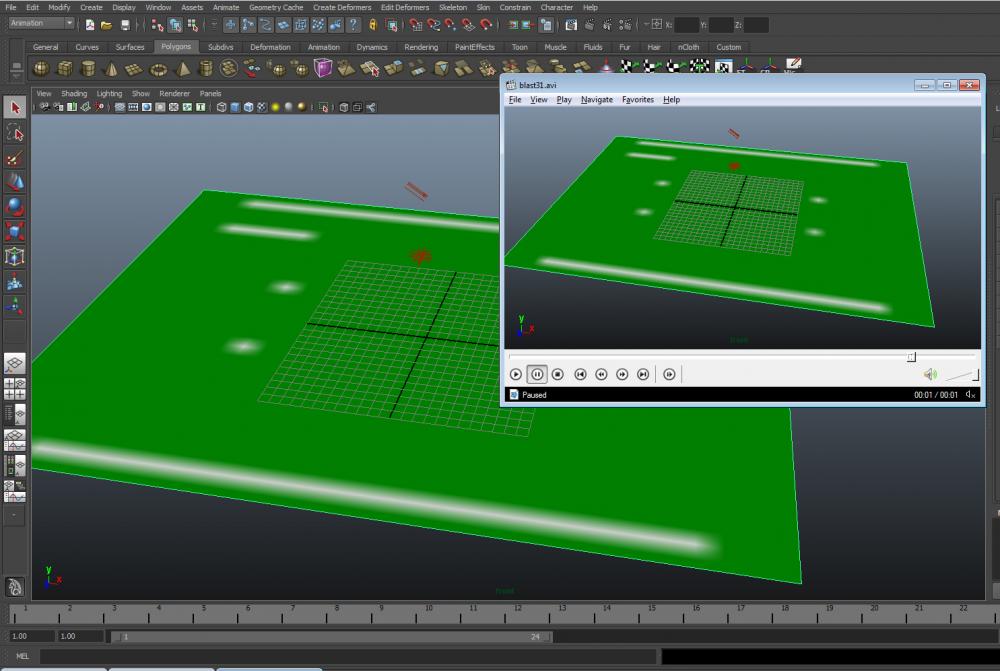
Task: Click the save scene floppy disk icon
Action: coord(125,24)
